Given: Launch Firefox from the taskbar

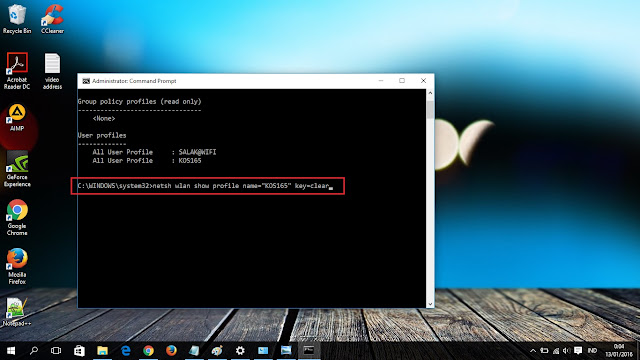Looking at the screenshot, I should pyautogui.click(x=171, y=351).
